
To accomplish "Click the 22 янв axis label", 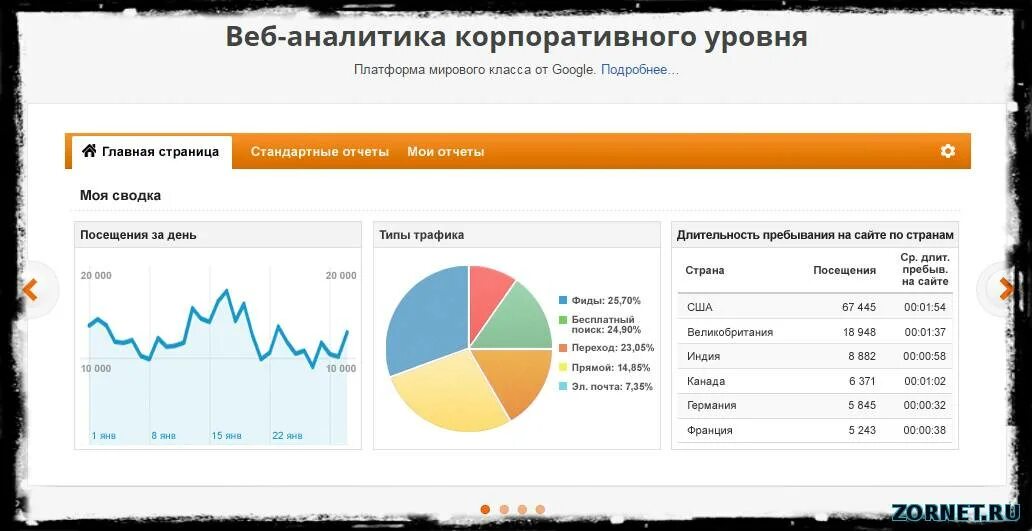I will click(288, 436).
